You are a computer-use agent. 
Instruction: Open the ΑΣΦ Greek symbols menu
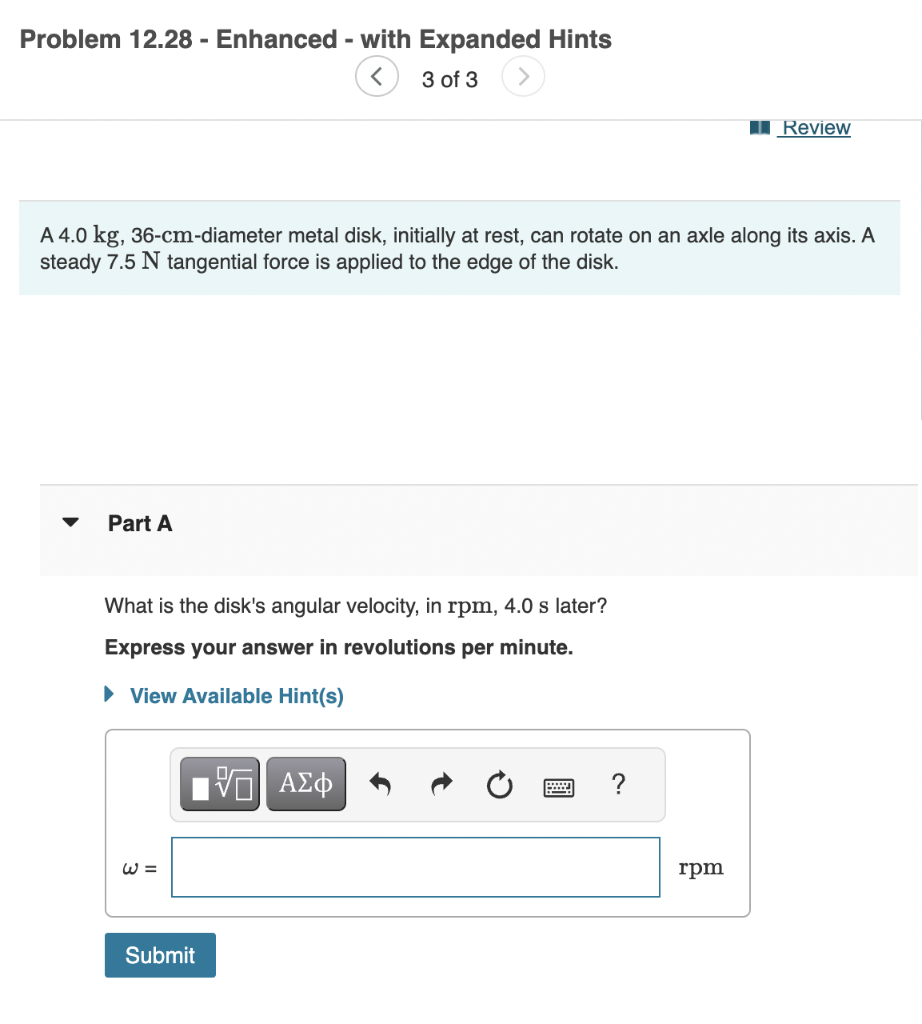tap(305, 783)
